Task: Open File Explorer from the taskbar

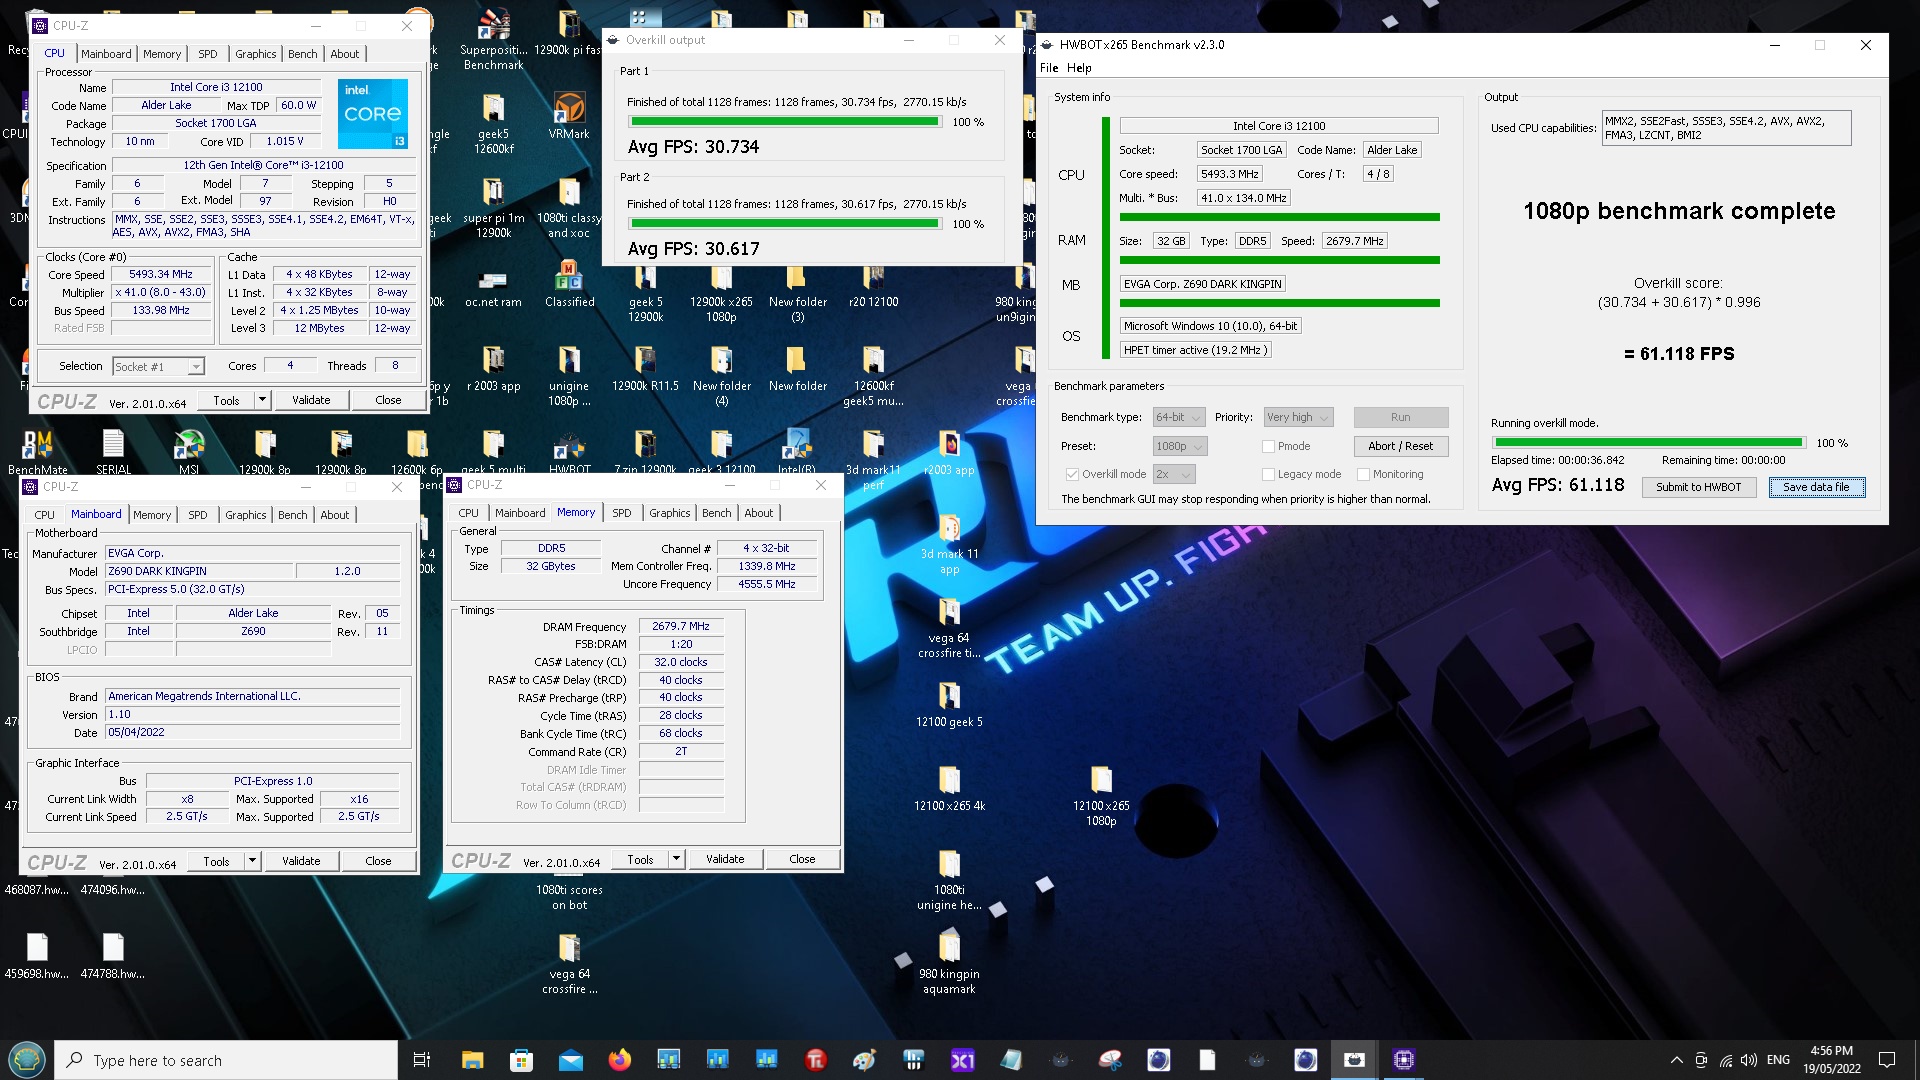Action: coord(472,1060)
